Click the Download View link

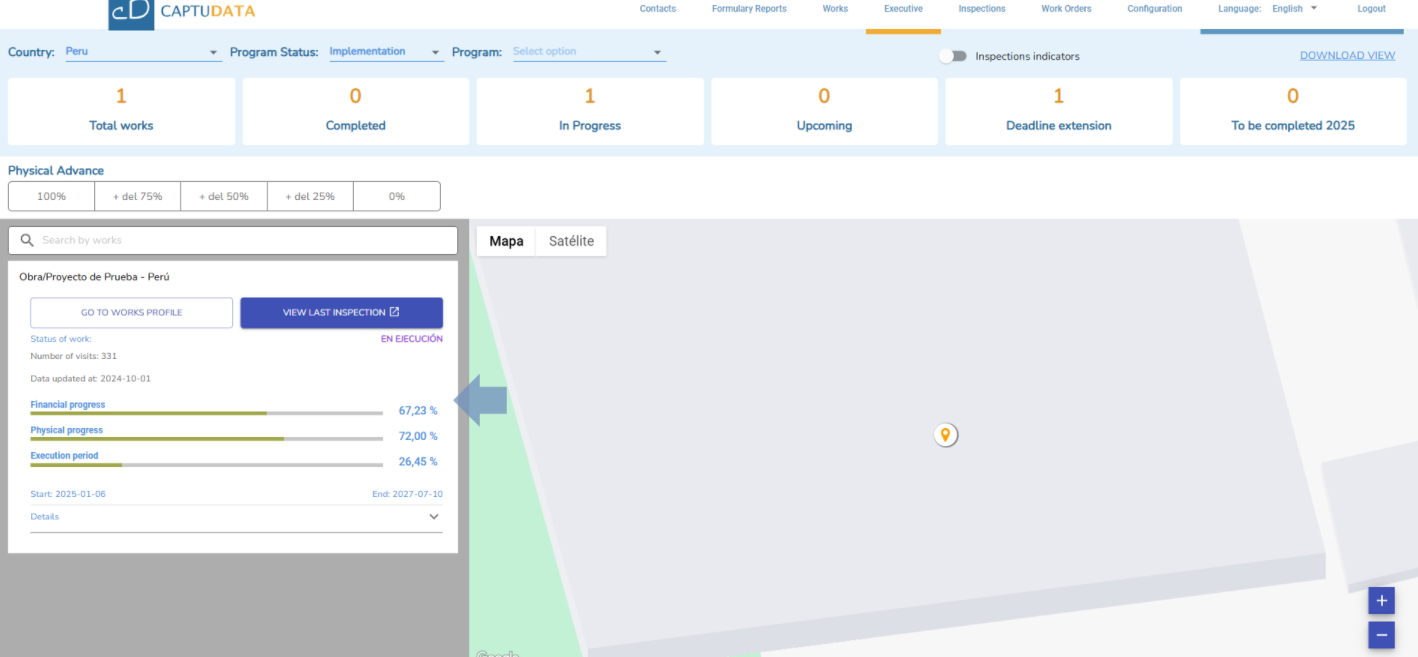pos(1347,55)
